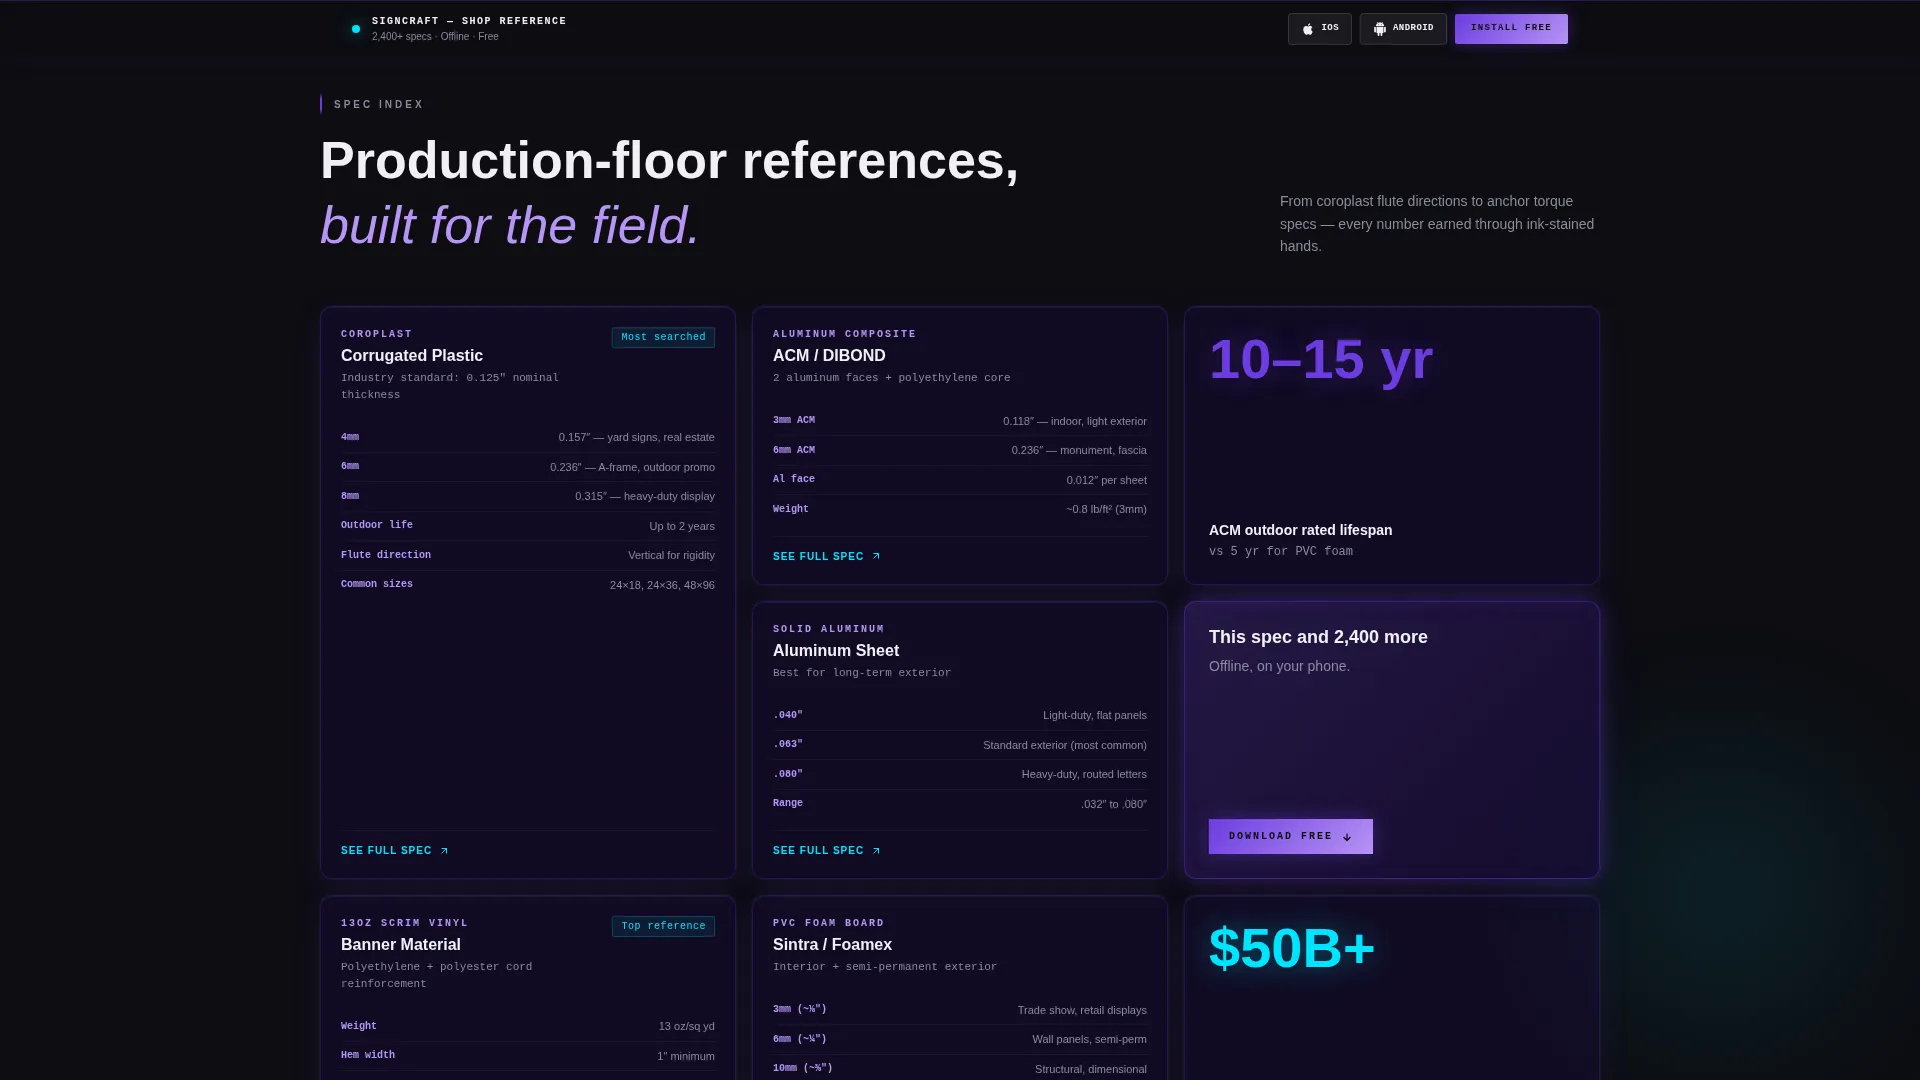Click arrow icon on ACM / DIBOND's See Full Spec

[x=876, y=557]
